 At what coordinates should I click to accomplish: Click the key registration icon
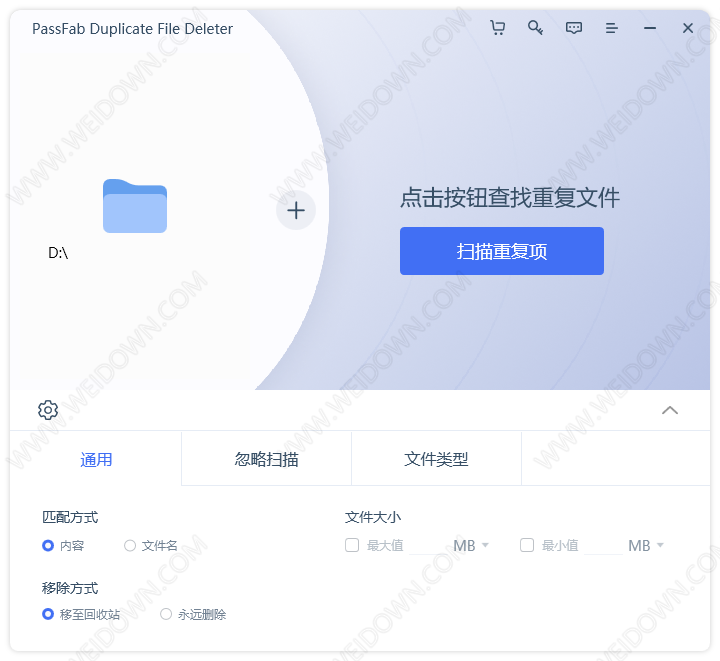pyautogui.click(x=535, y=28)
